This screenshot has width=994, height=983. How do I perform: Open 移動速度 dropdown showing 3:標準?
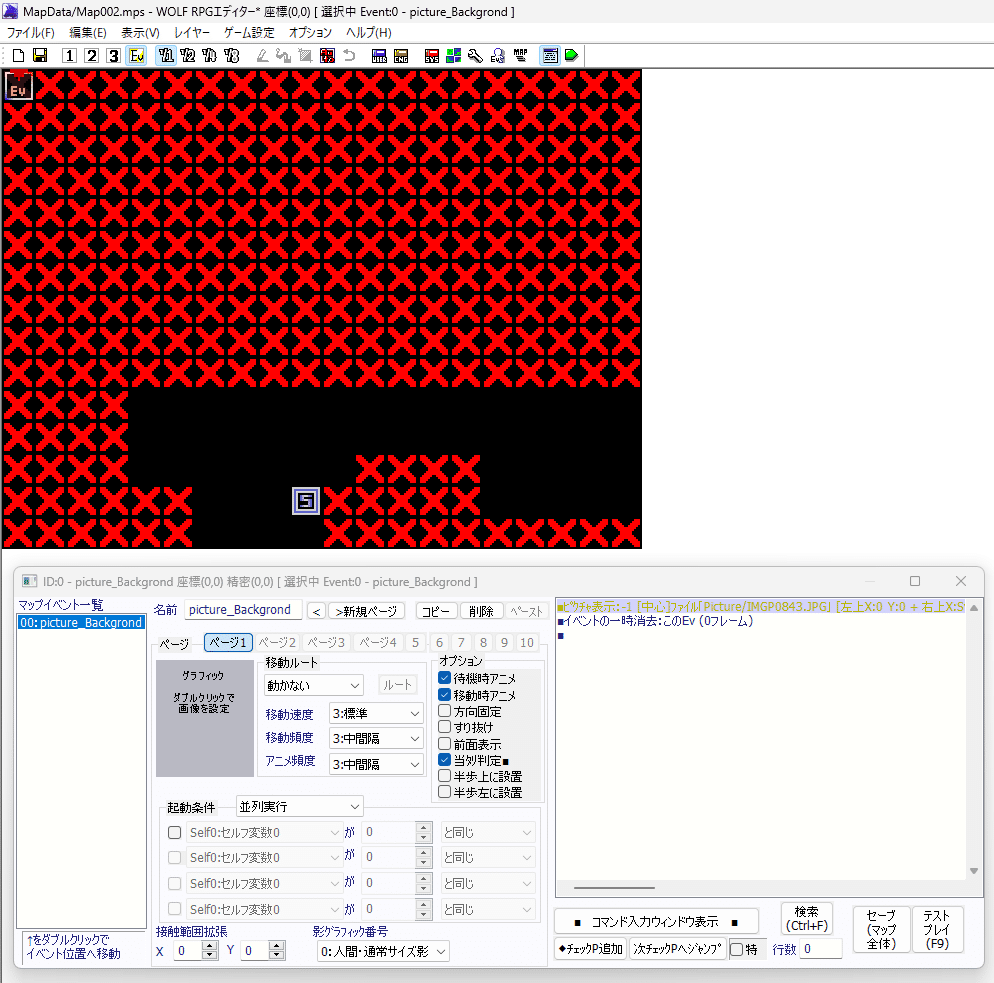tap(376, 714)
